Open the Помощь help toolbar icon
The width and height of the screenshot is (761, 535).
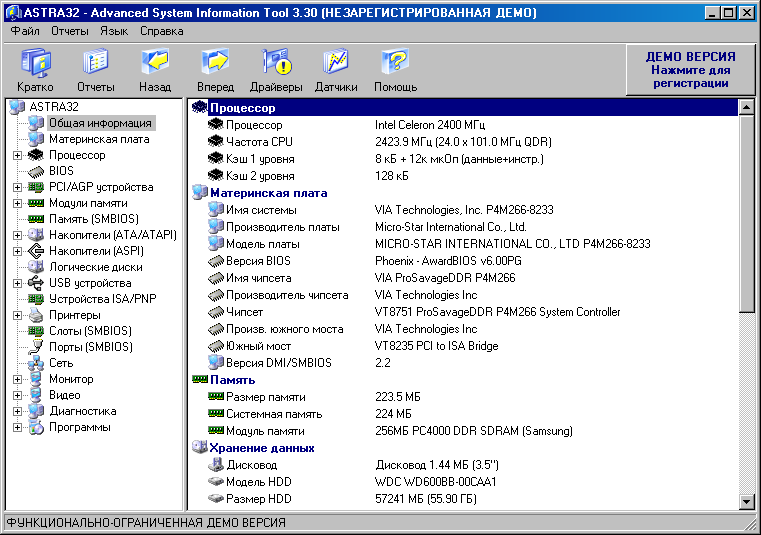click(x=395, y=62)
